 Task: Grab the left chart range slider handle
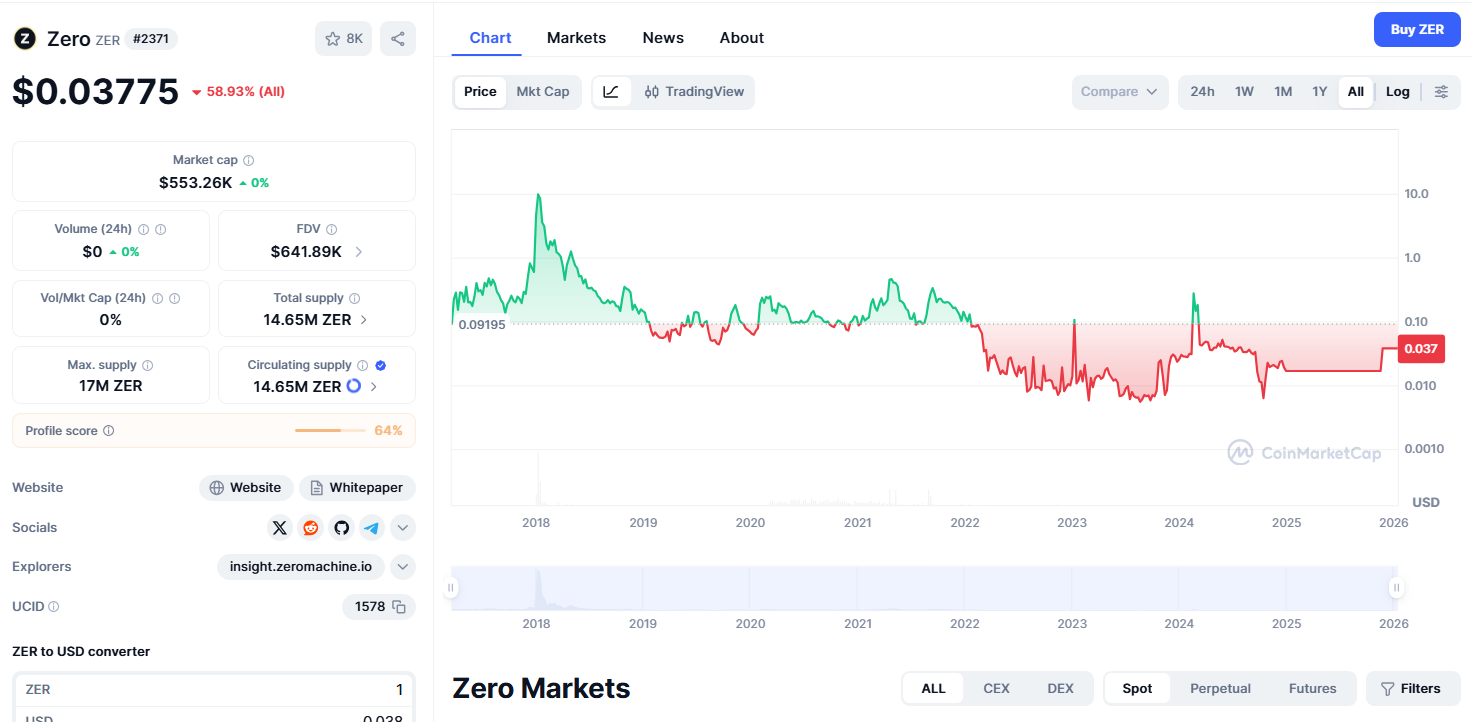click(x=452, y=588)
